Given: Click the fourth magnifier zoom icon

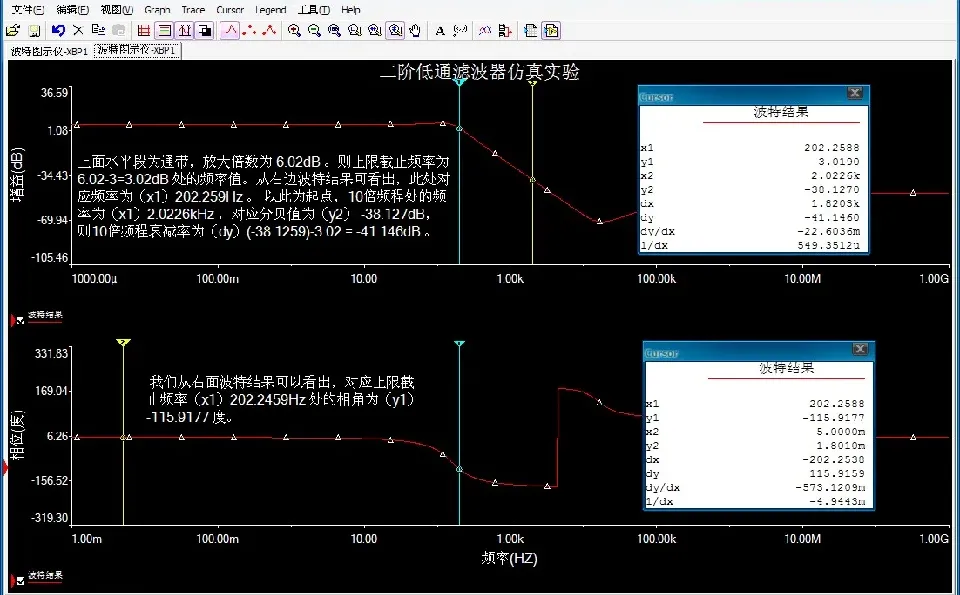Looking at the screenshot, I should coord(354,30).
